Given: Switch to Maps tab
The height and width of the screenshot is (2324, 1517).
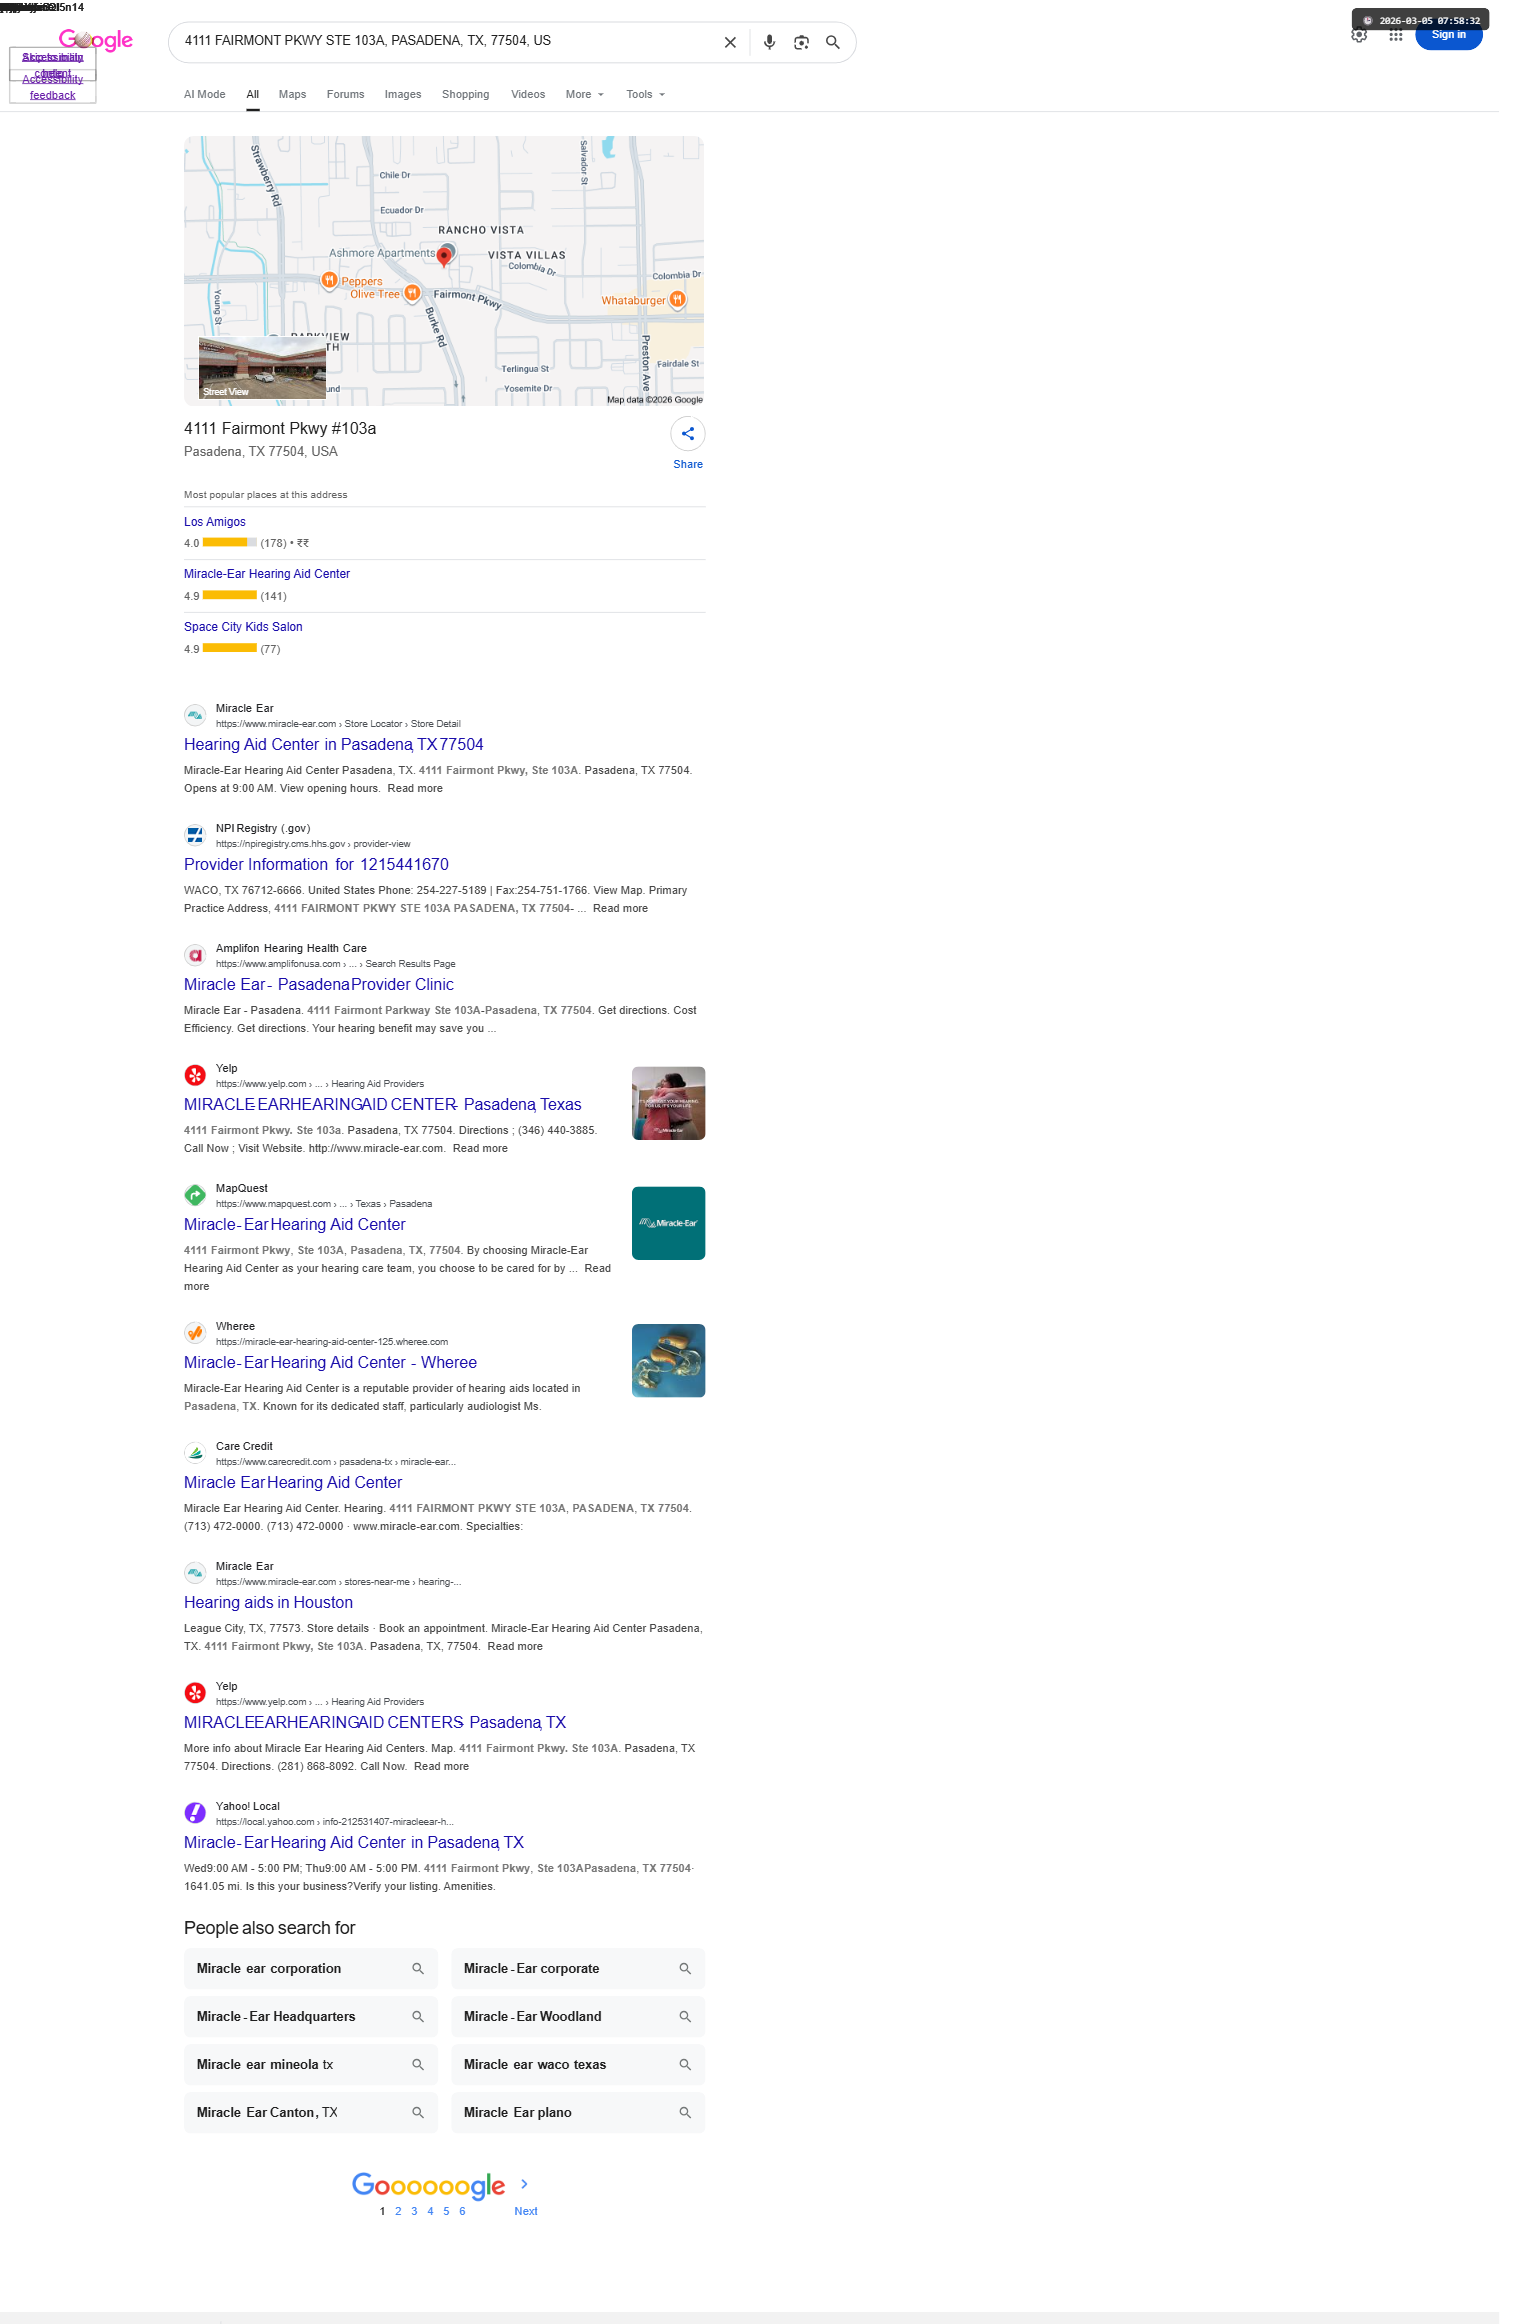Looking at the screenshot, I should tap(293, 94).
